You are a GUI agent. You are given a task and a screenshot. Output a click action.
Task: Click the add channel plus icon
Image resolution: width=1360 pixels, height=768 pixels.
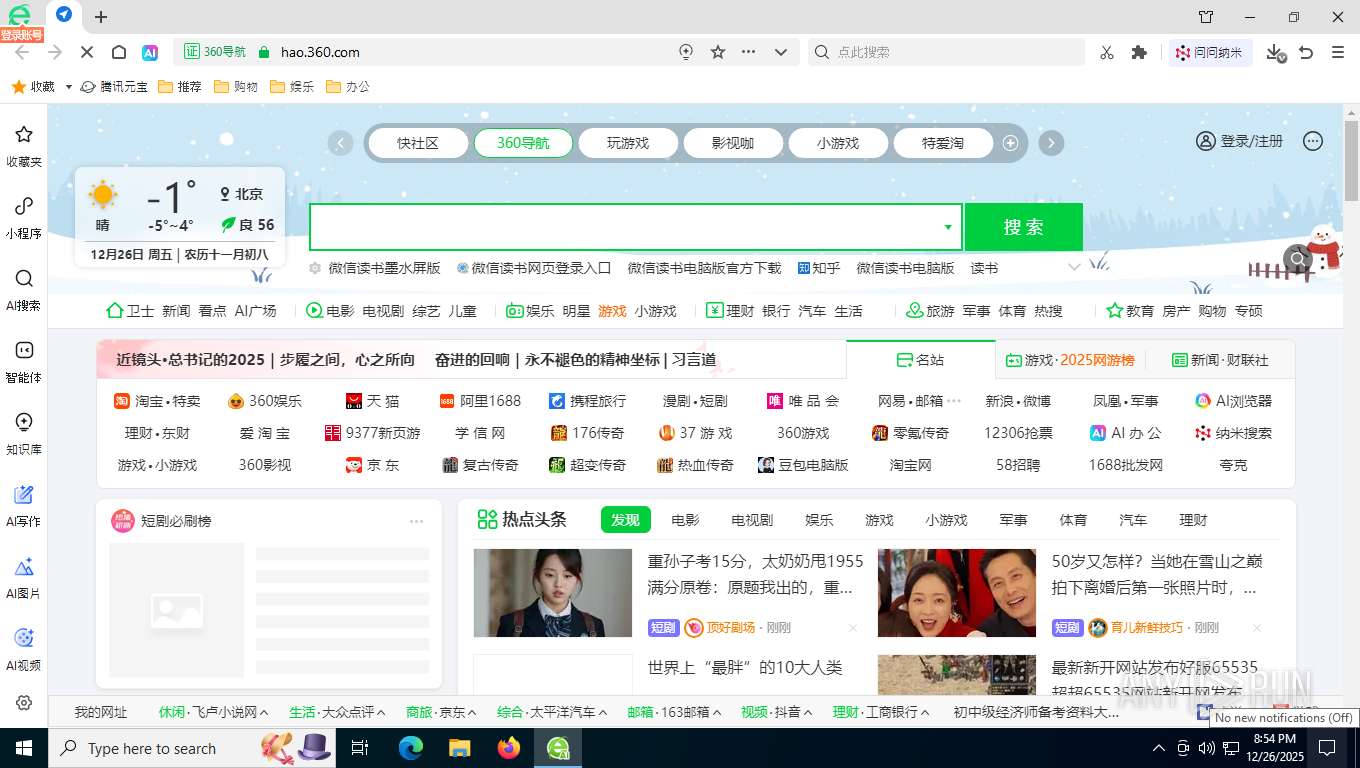[x=1010, y=143]
